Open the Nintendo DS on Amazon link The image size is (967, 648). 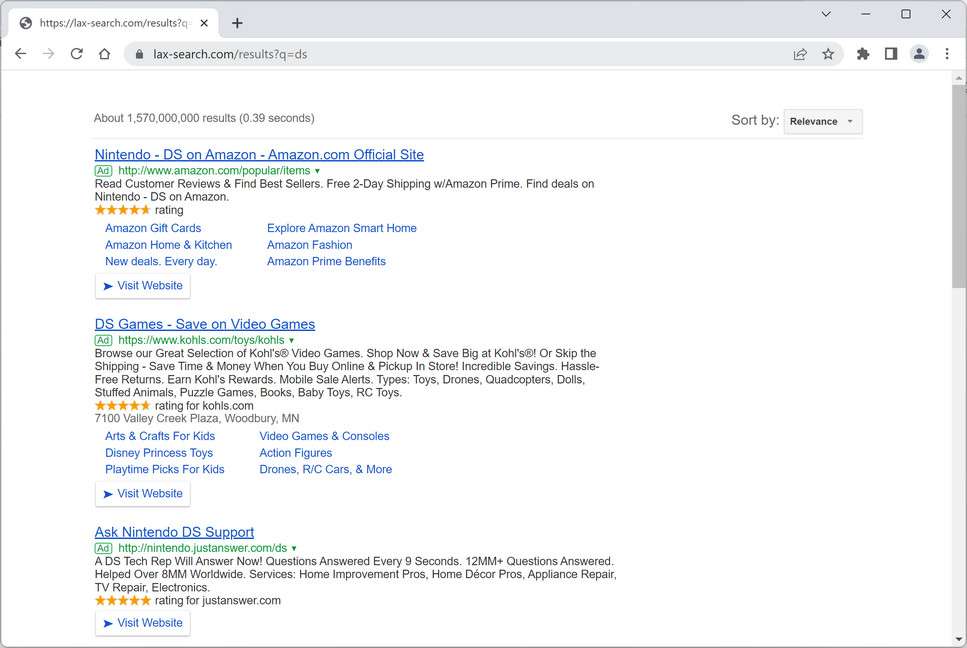[x=259, y=155]
